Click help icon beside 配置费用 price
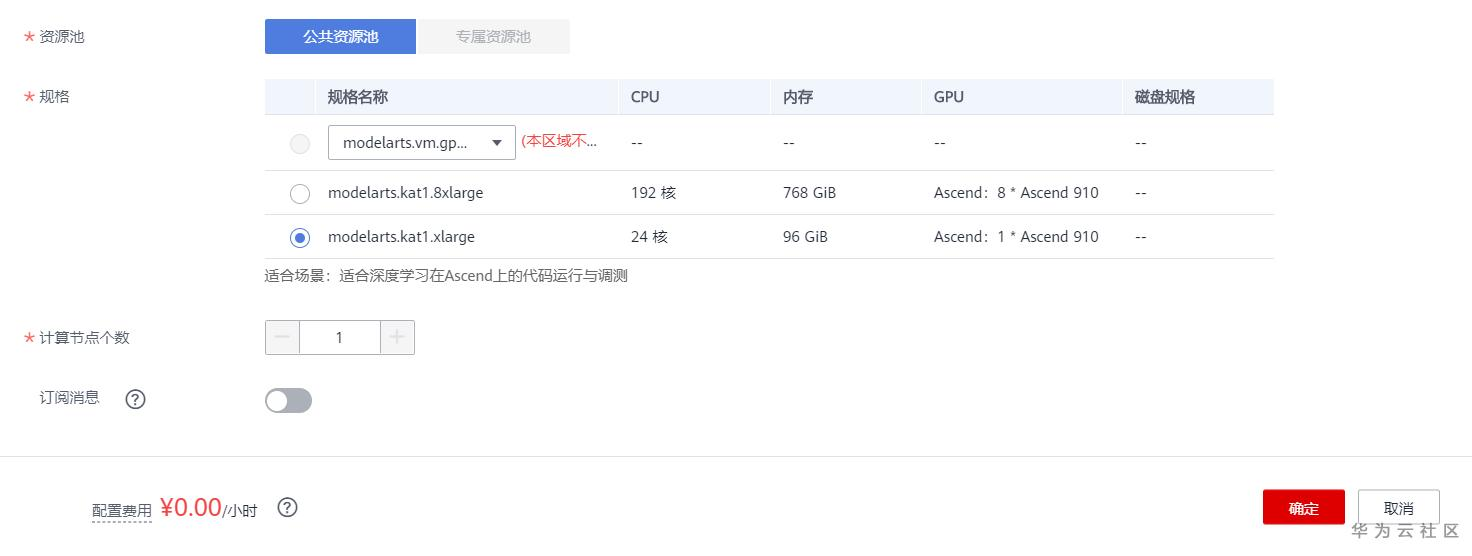 (x=288, y=508)
